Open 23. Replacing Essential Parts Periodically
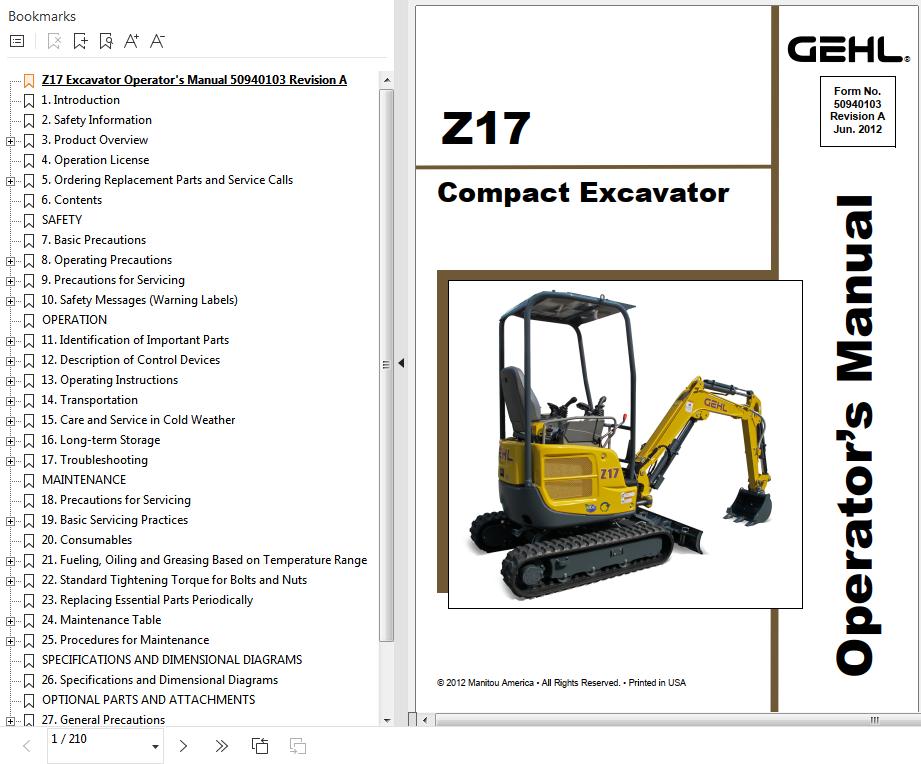This screenshot has width=921, height=764. coord(147,600)
